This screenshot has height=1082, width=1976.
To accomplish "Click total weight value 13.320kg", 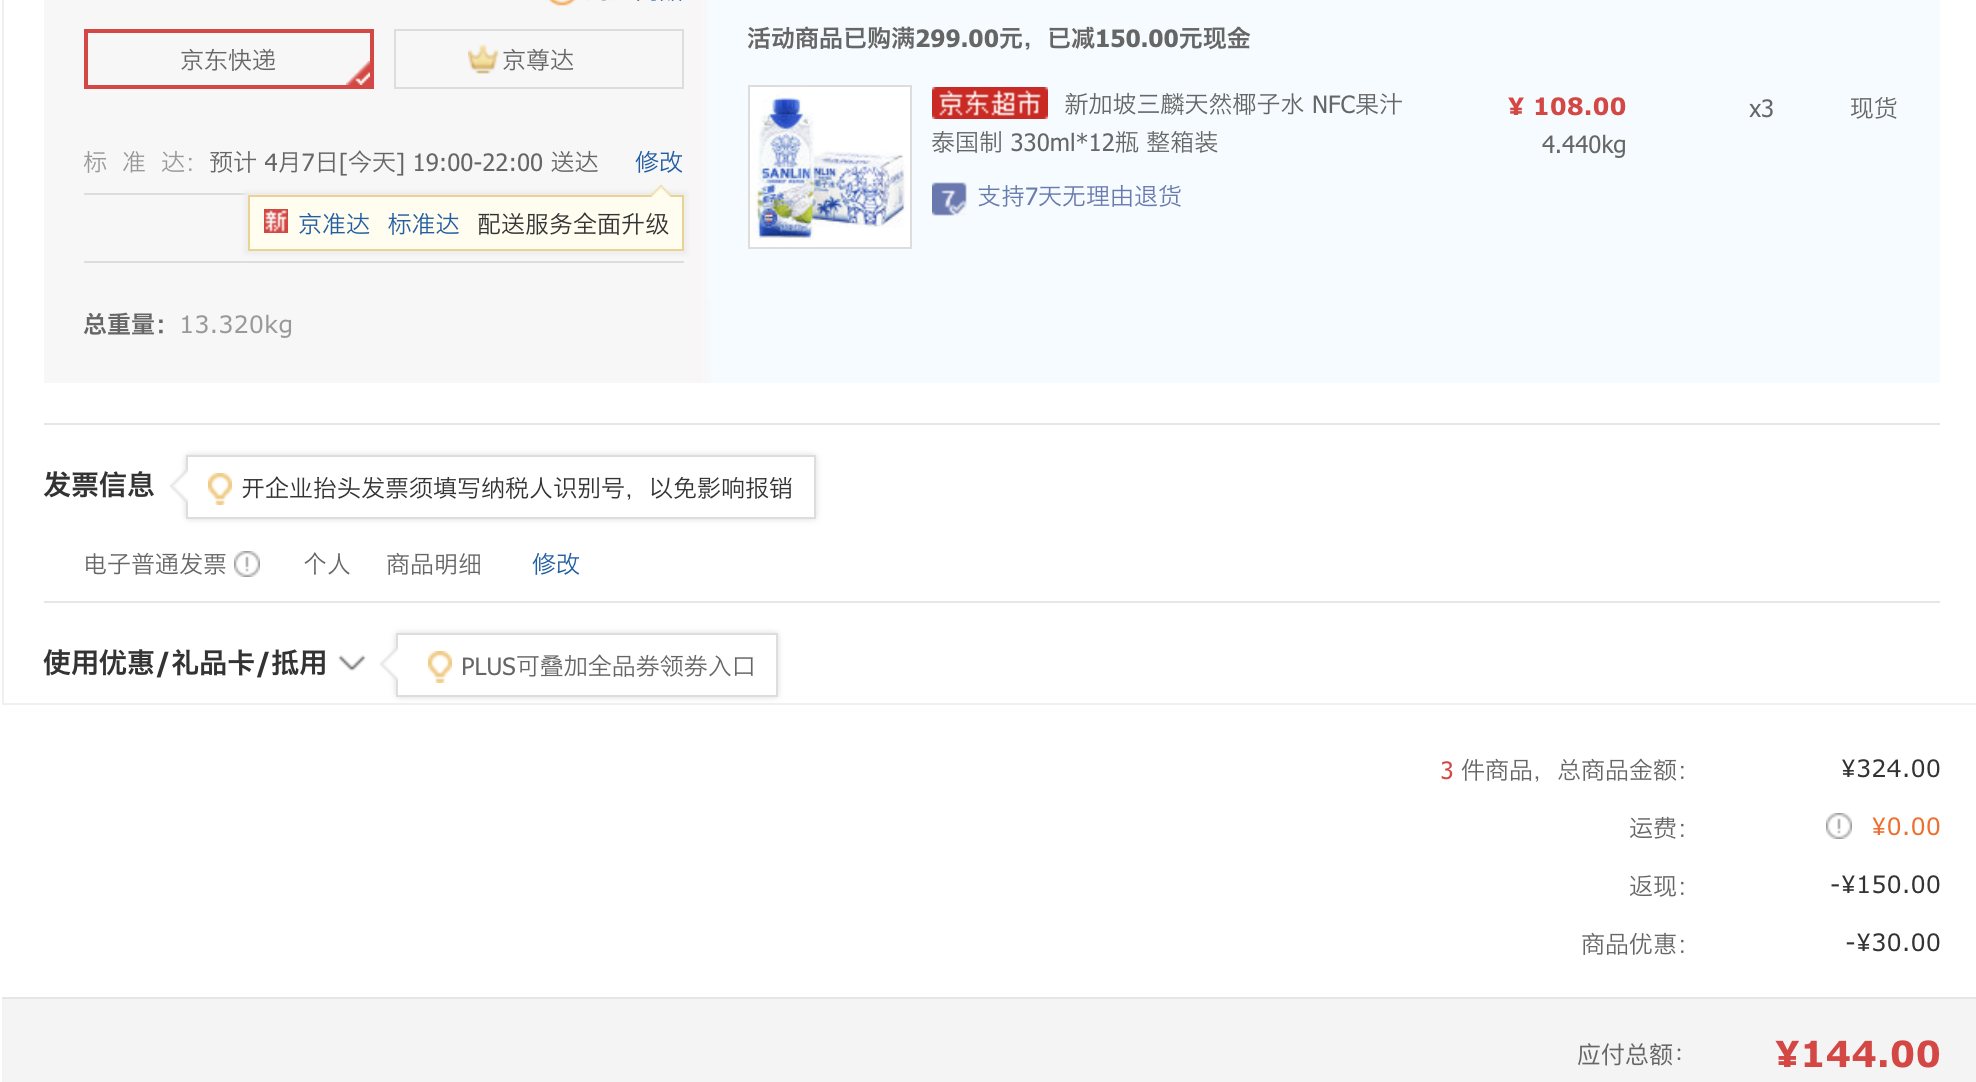I will point(236,325).
